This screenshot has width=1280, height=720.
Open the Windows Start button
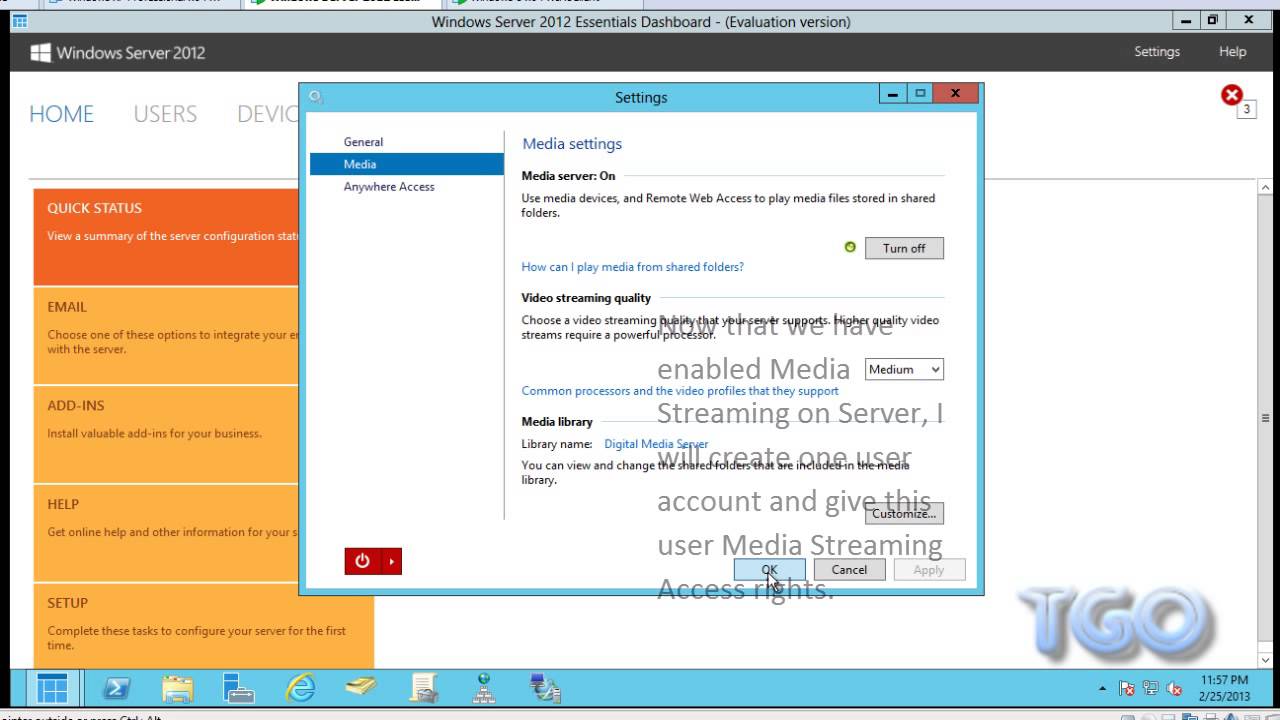[x=52, y=688]
